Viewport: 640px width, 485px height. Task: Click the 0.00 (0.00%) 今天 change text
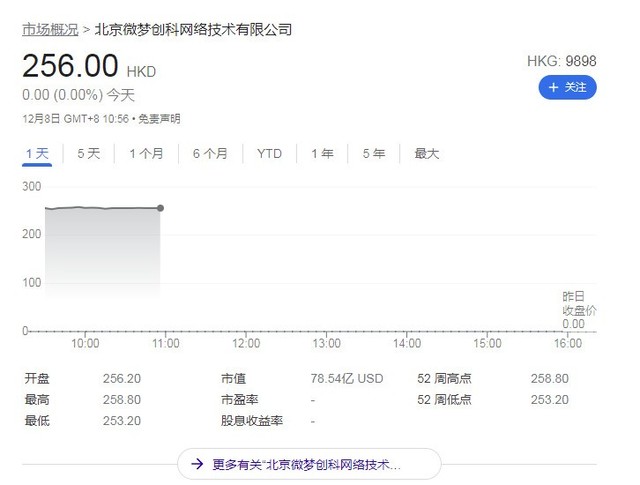(x=78, y=95)
